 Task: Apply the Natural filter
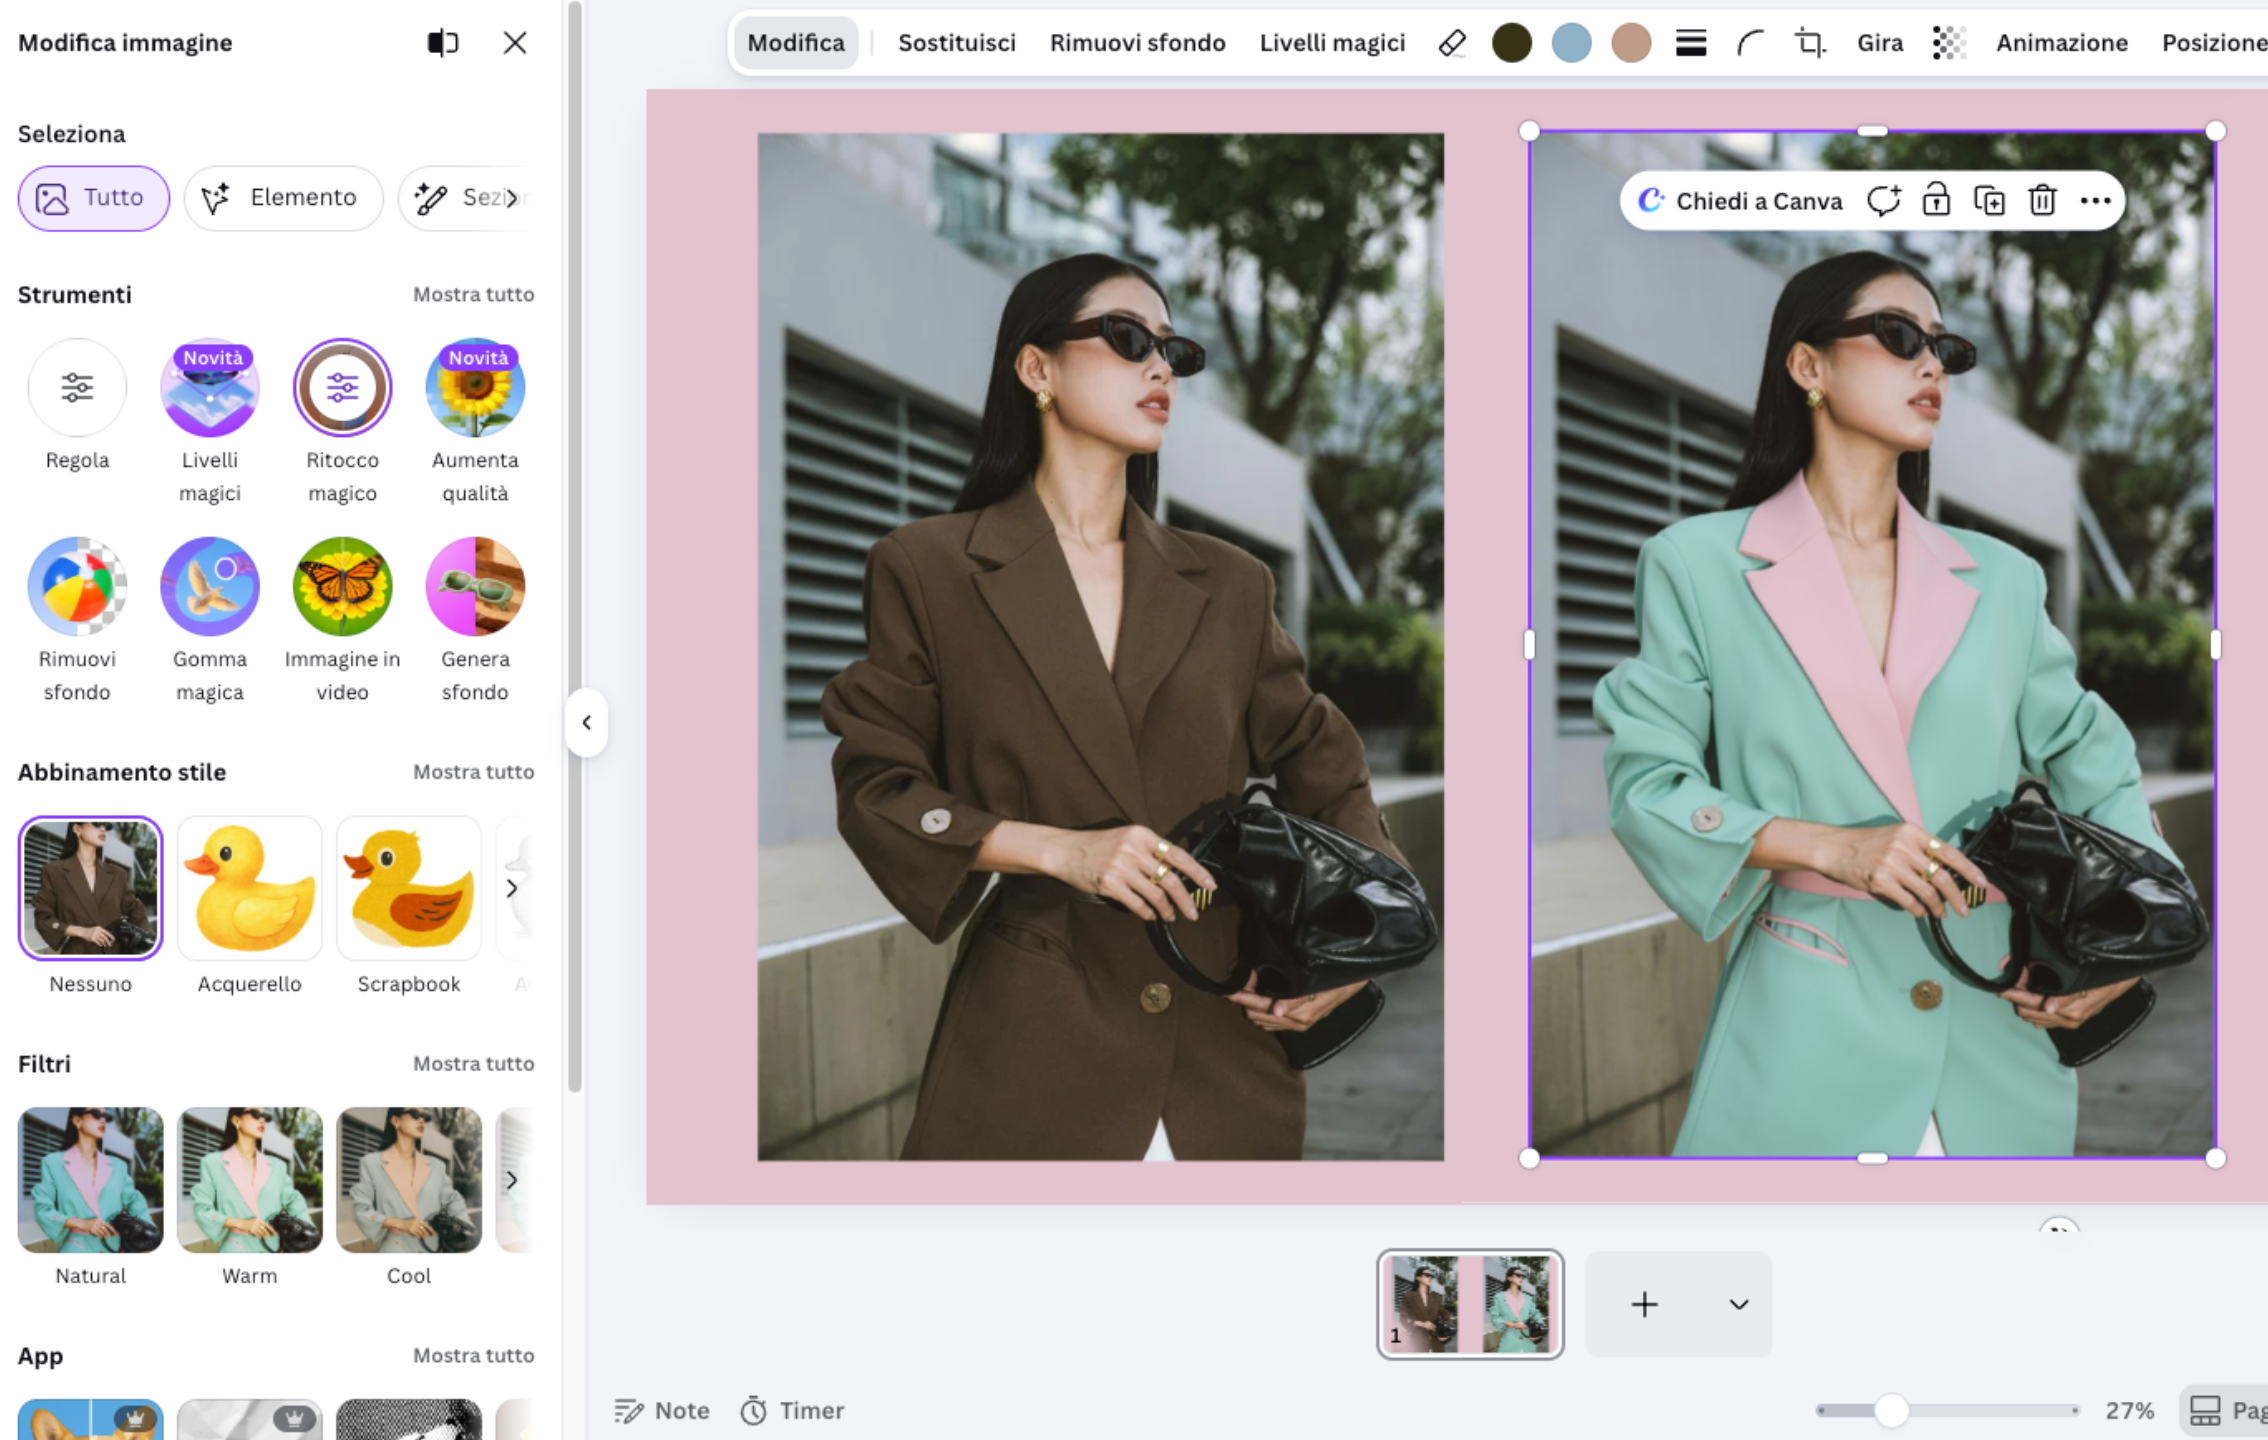click(x=90, y=1180)
